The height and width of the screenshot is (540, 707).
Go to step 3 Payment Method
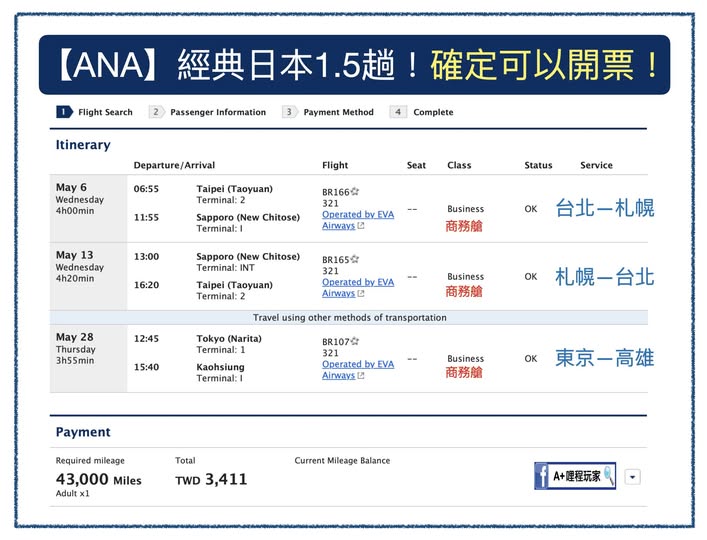point(328,112)
